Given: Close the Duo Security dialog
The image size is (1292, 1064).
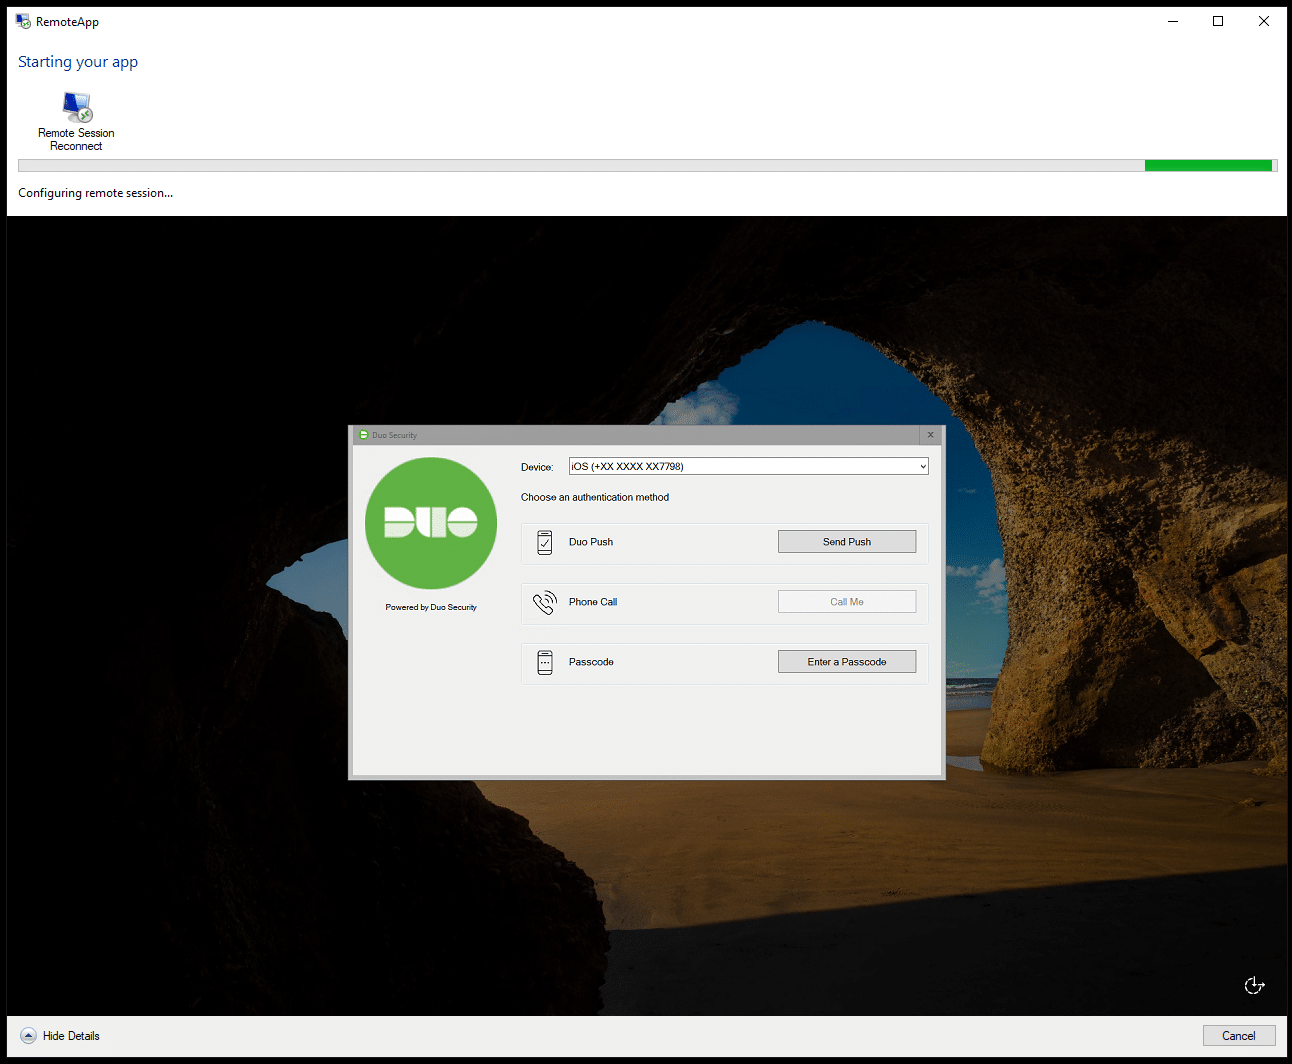Looking at the screenshot, I should (x=930, y=435).
